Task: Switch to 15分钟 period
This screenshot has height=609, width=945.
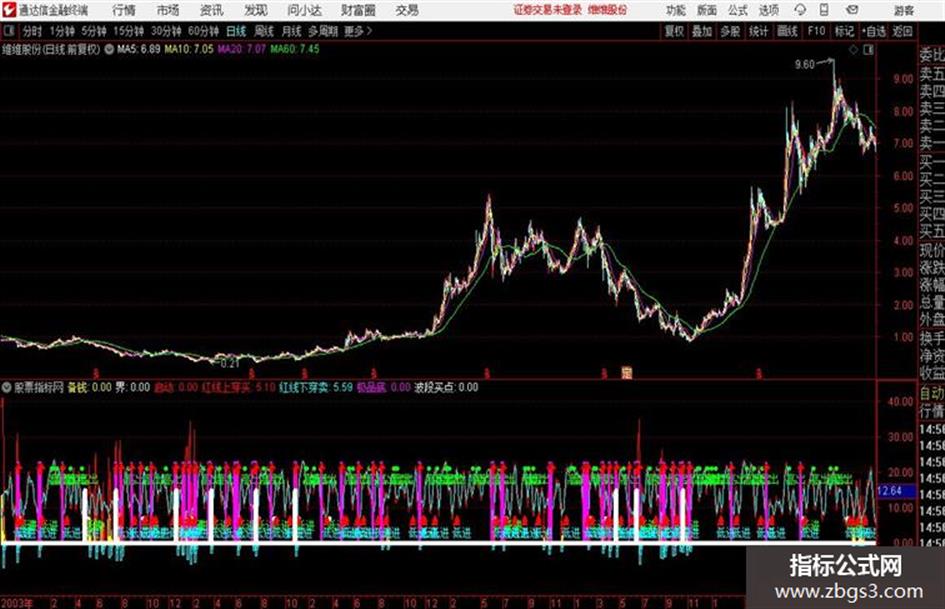Action: click(128, 31)
